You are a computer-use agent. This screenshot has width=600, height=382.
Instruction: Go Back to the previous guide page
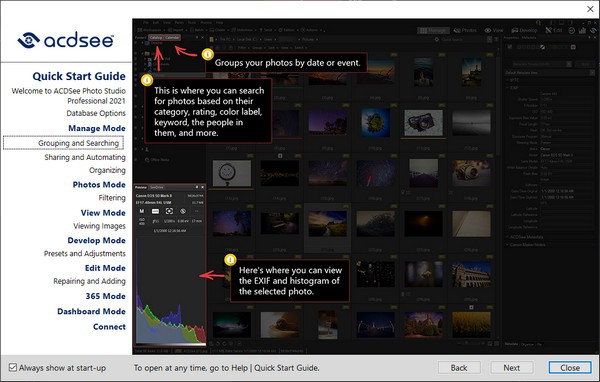459,368
